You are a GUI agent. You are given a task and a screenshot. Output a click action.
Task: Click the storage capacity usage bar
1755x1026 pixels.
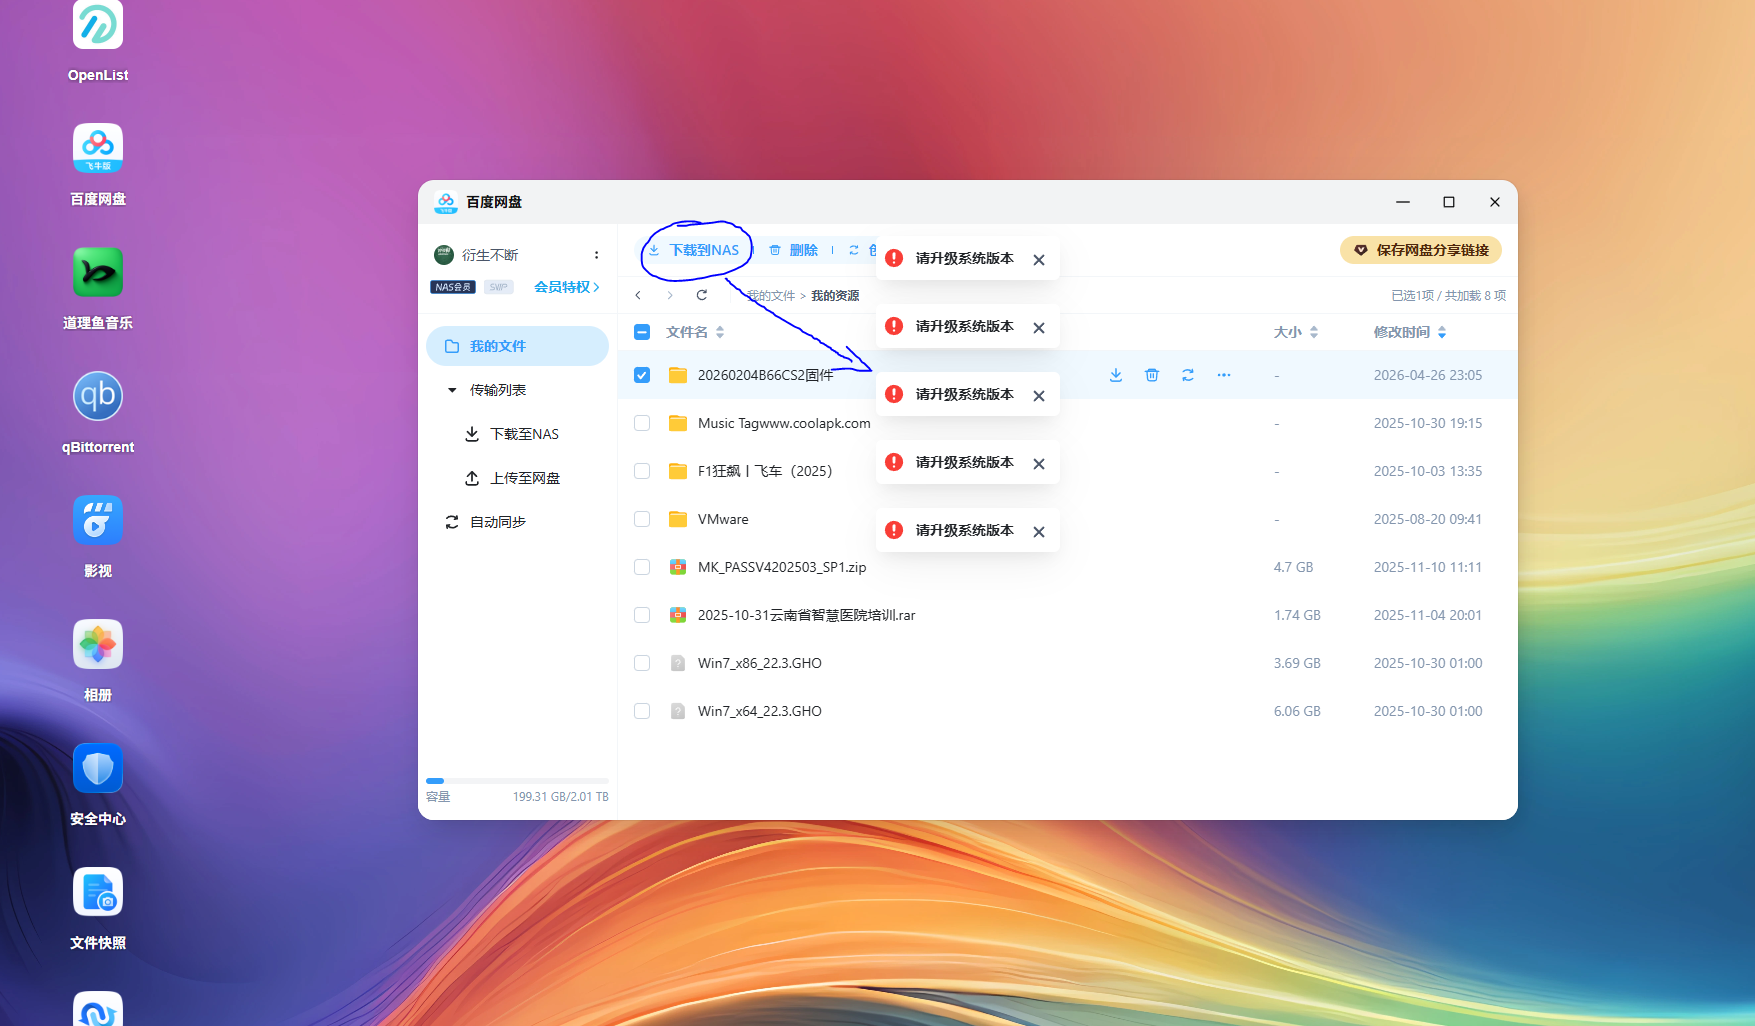pos(517,780)
